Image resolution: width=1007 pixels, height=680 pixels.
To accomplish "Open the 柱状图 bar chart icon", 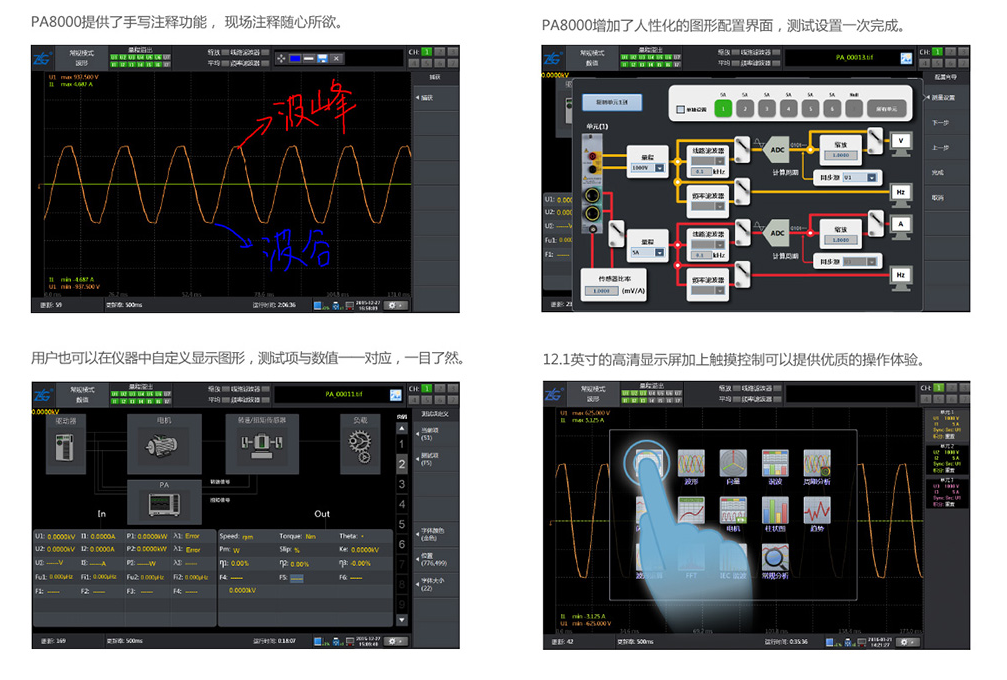I will (x=775, y=510).
